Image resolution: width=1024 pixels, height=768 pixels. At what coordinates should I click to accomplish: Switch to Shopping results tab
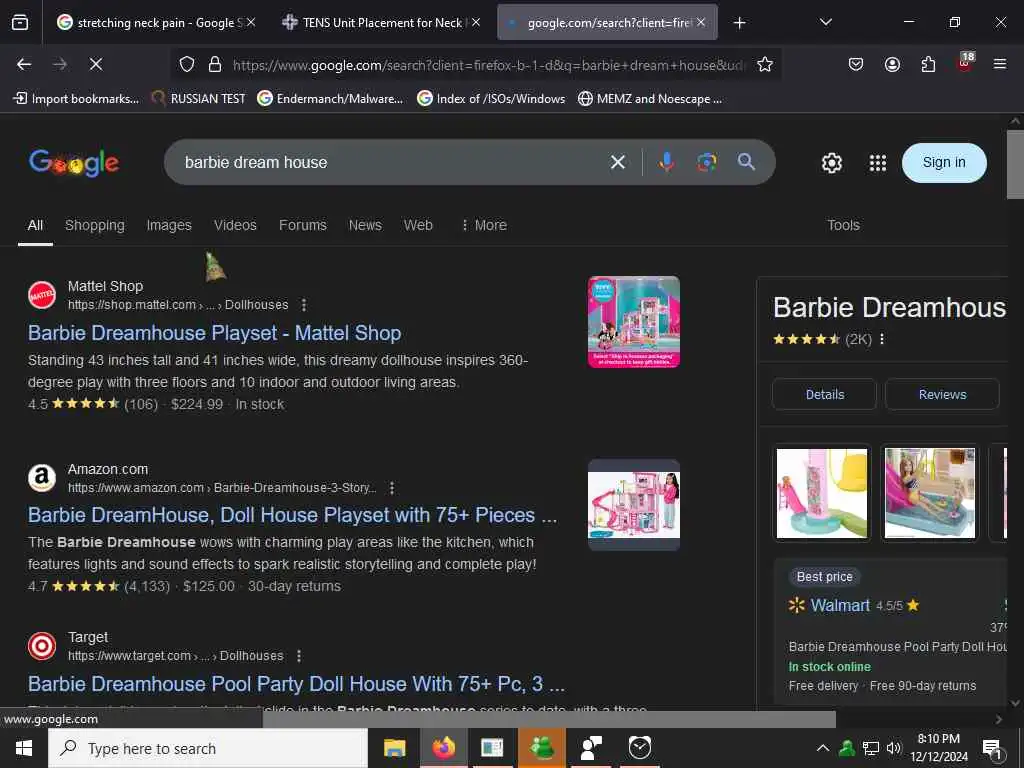(x=95, y=225)
